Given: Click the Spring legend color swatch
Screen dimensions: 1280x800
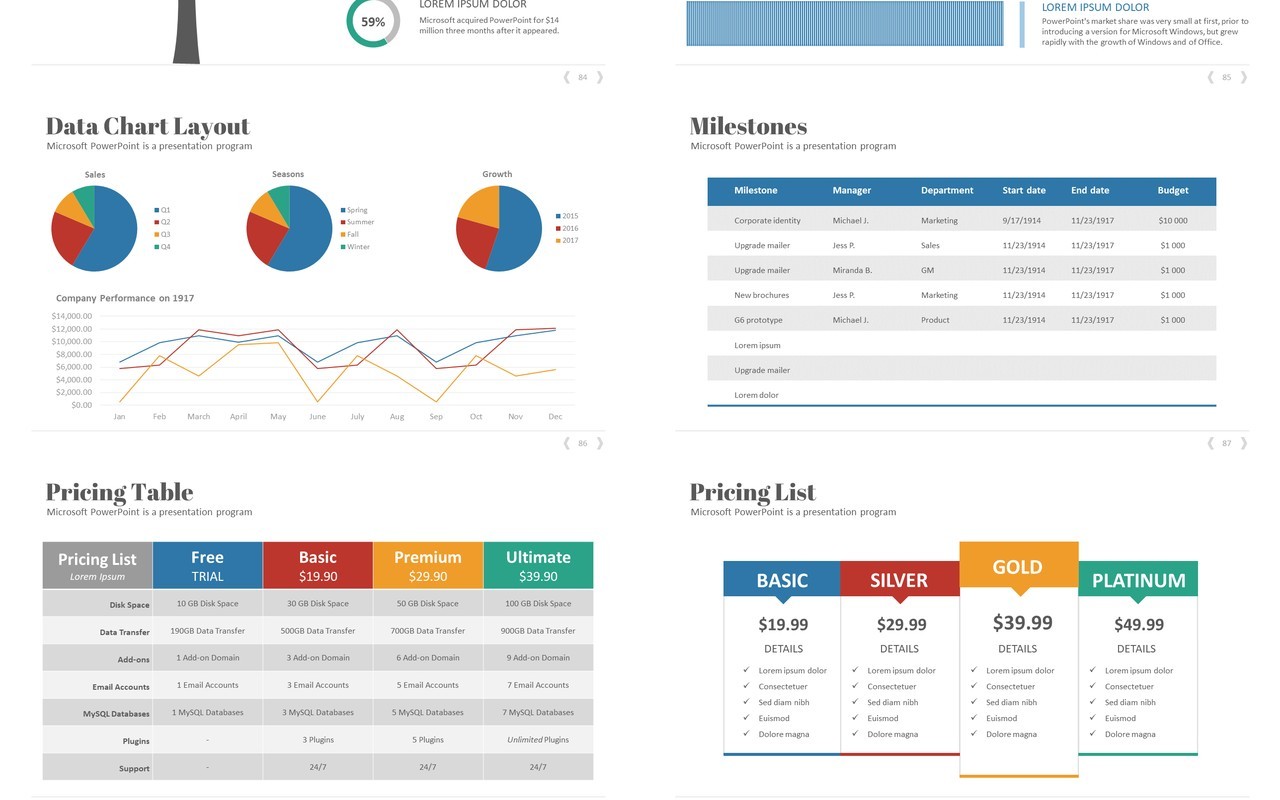Looking at the screenshot, I should (343, 210).
